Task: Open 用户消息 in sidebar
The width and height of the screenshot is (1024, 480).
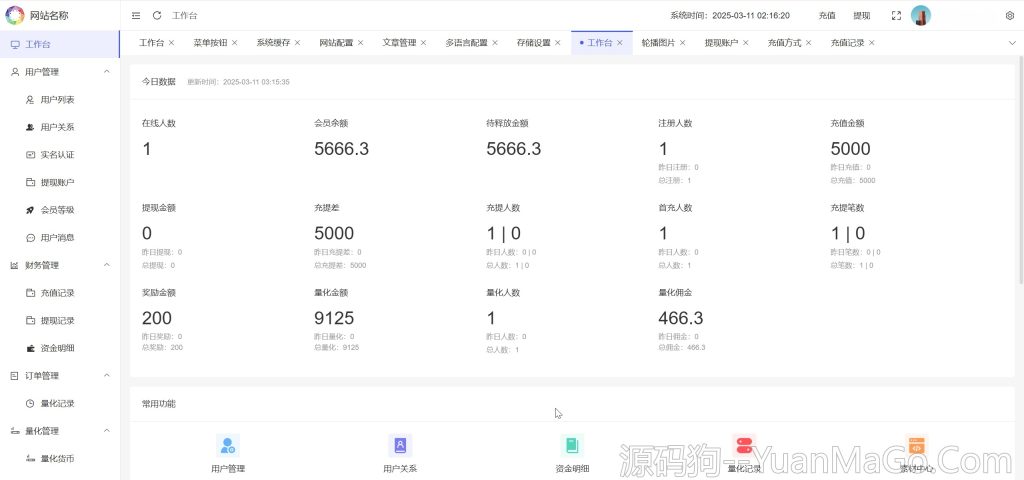Action: 60,238
